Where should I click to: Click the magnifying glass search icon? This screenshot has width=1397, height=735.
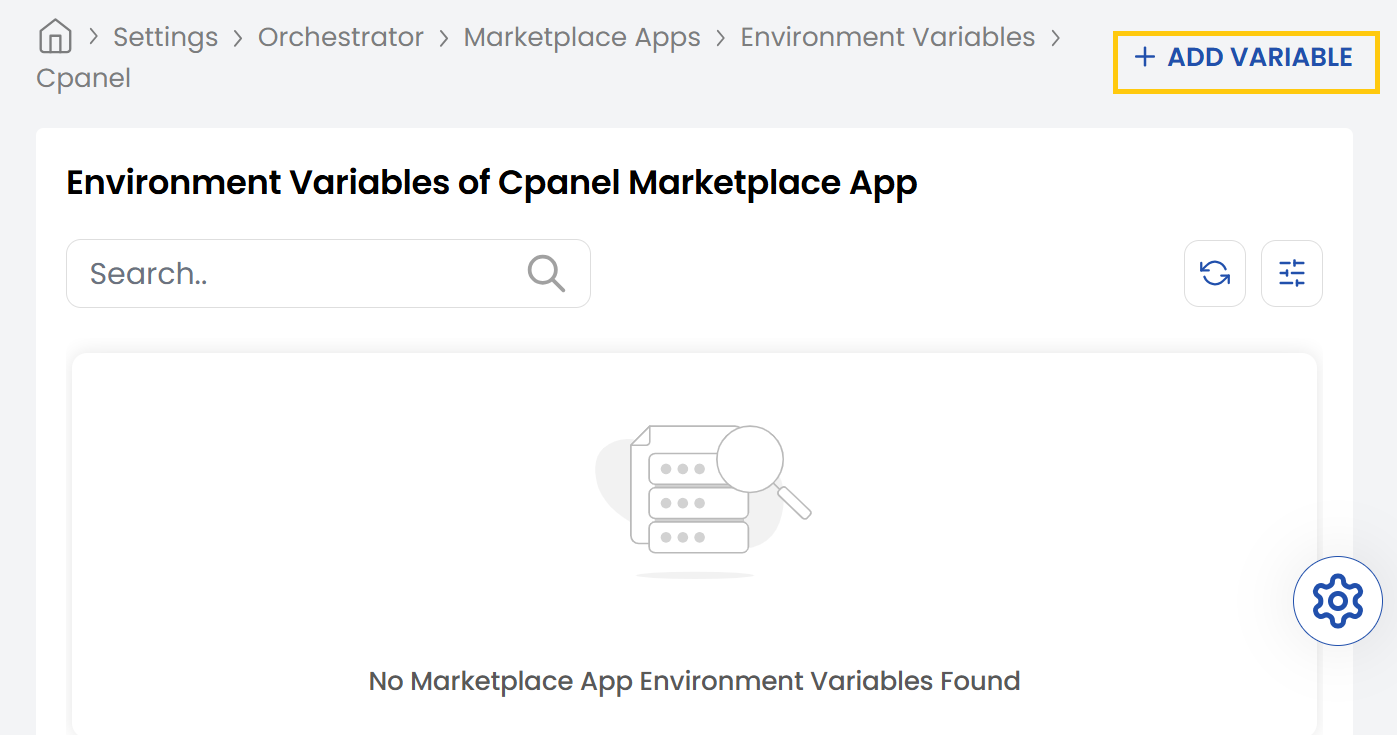pos(546,273)
